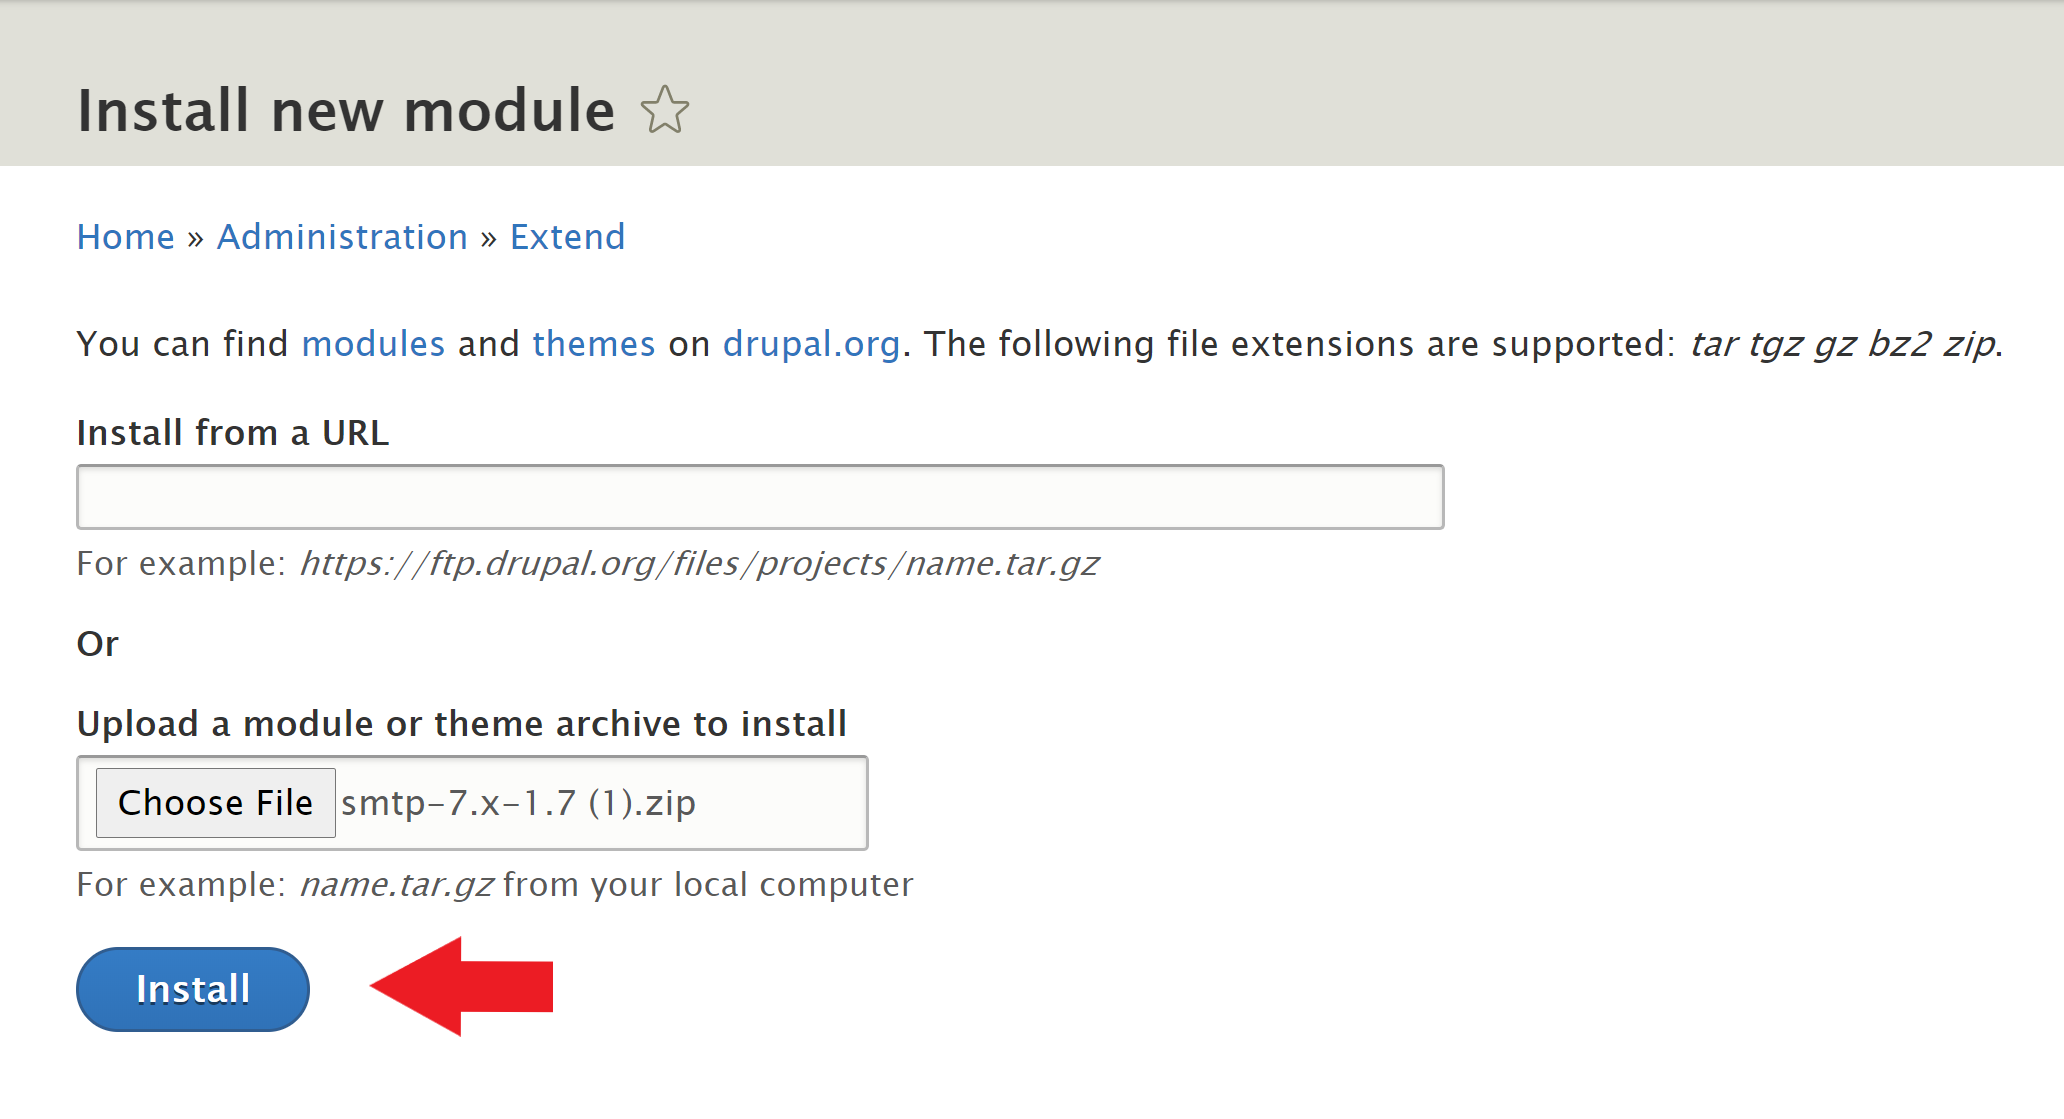The image size is (2064, 1119).
Task: Visit the drupal.org link
Action: point(811,344)
